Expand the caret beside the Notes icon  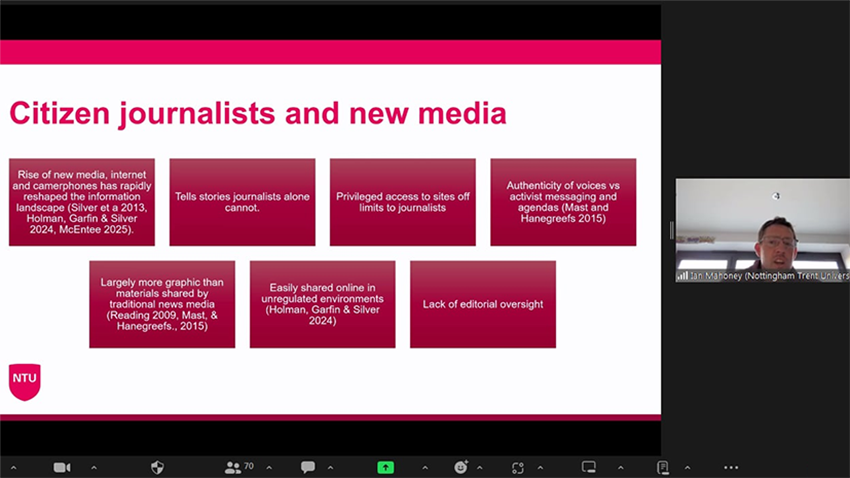tap(686, 467)
